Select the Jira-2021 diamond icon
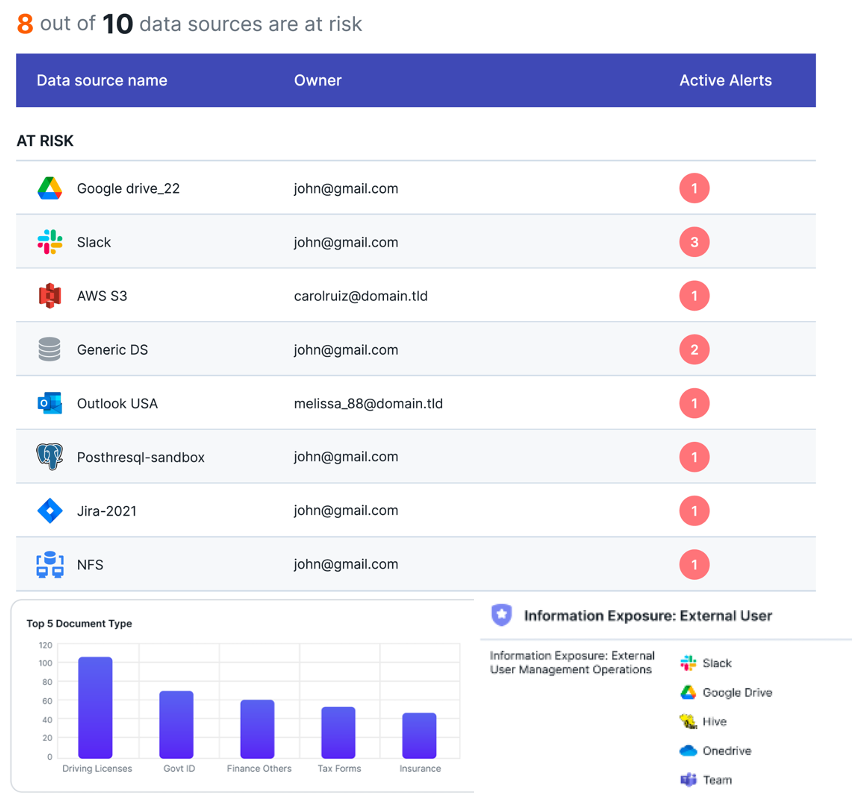 point(50,511)
